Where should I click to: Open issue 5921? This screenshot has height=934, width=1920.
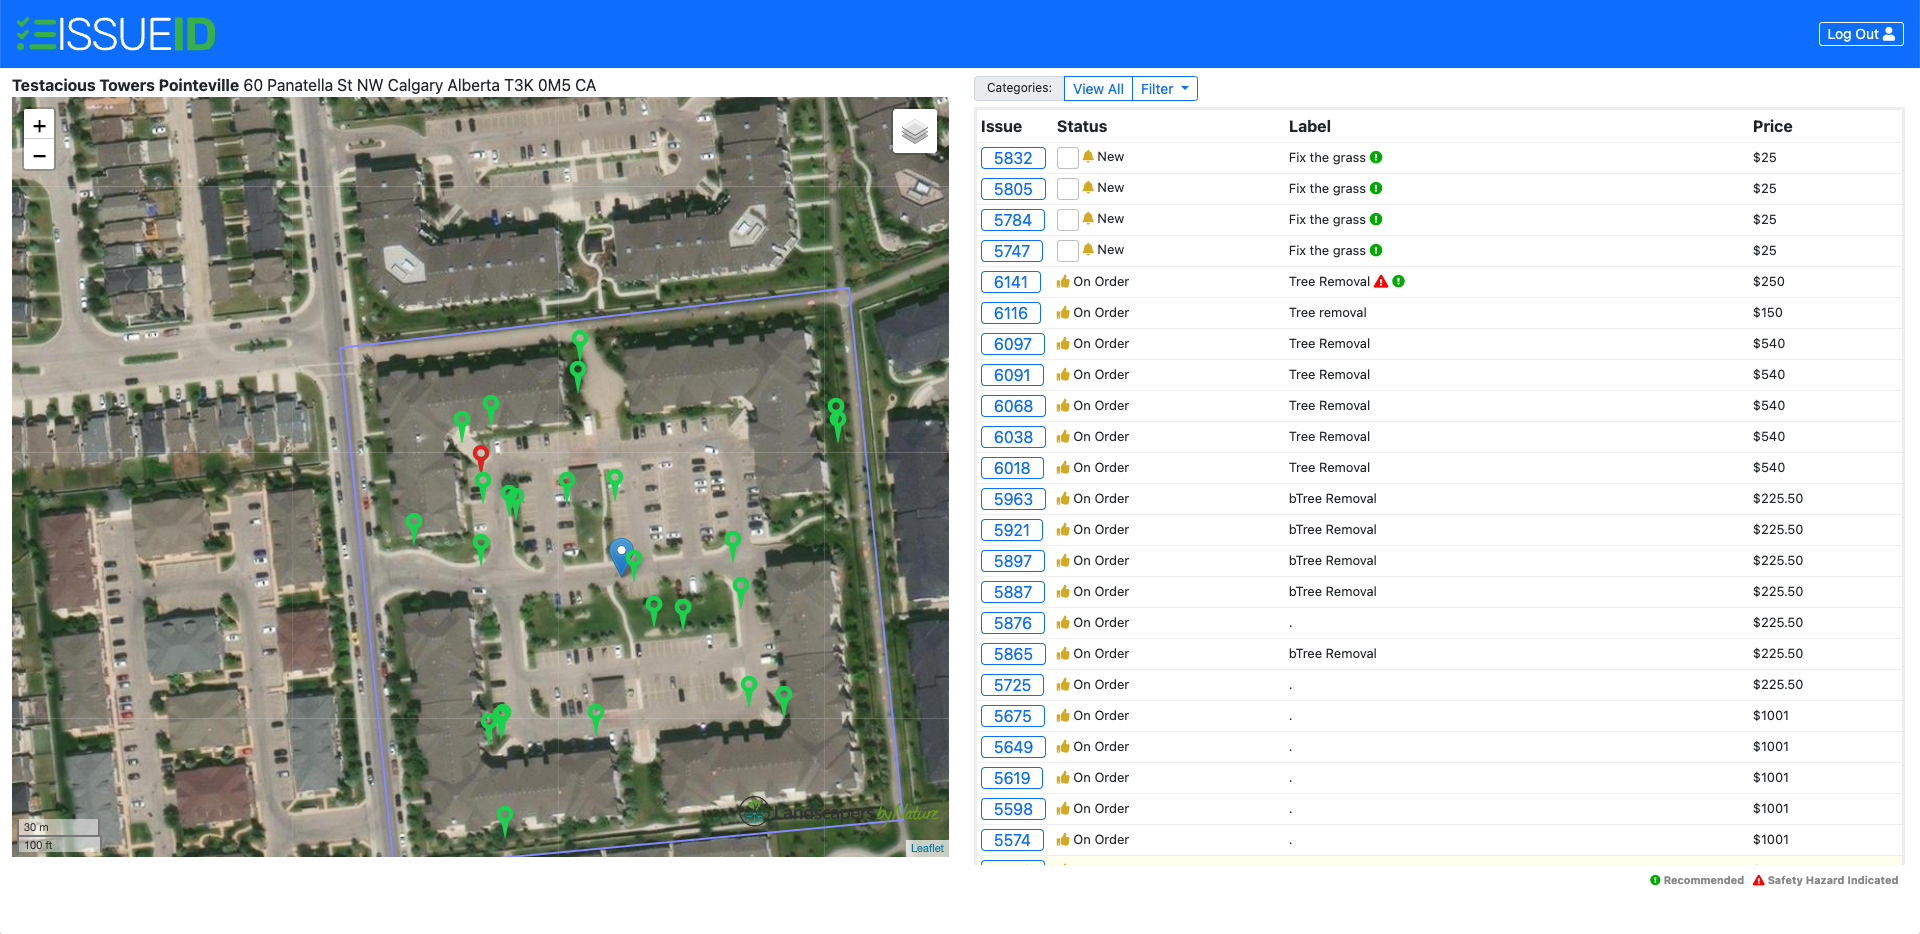click(x=1012, y=530)
